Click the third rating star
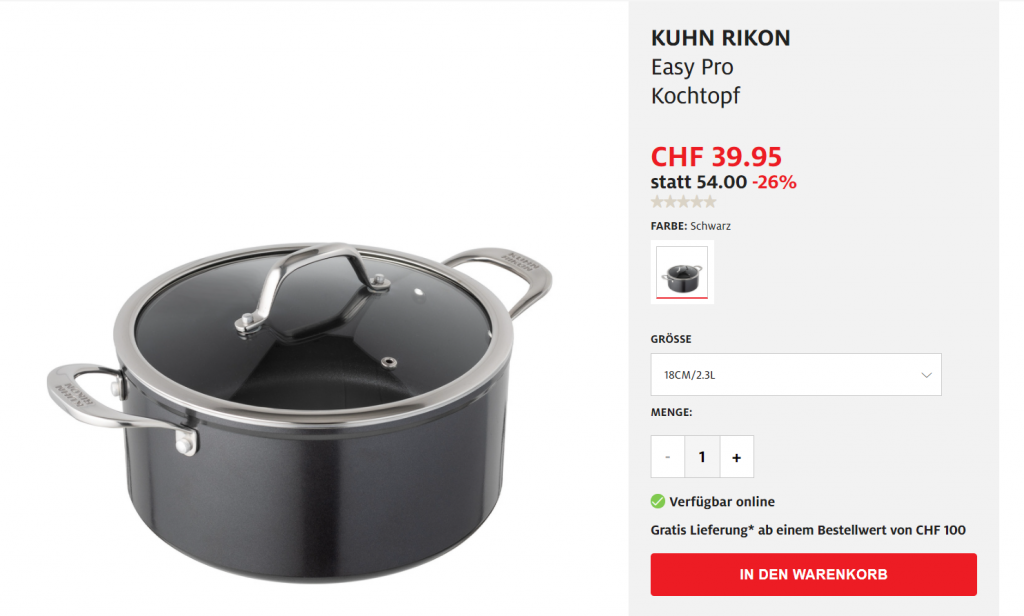 (x=684, y=202)
